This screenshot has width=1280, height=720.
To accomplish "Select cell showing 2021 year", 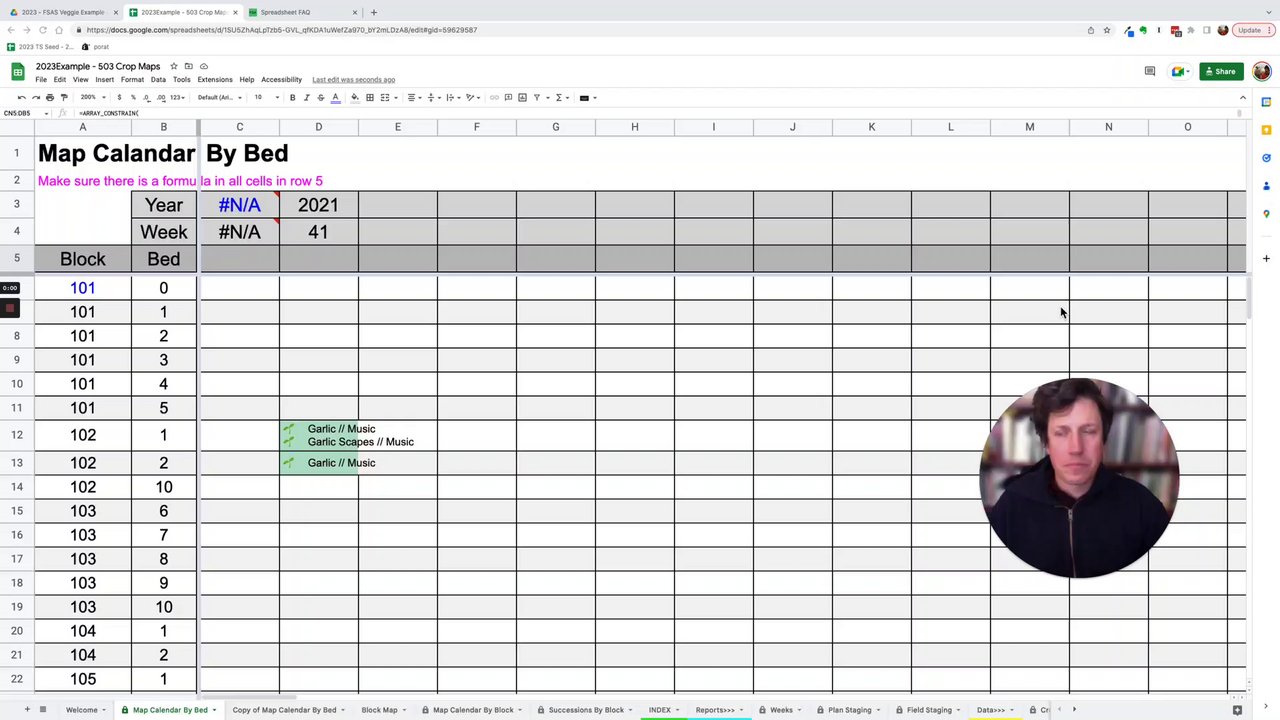I will click(x=318, y=205).
